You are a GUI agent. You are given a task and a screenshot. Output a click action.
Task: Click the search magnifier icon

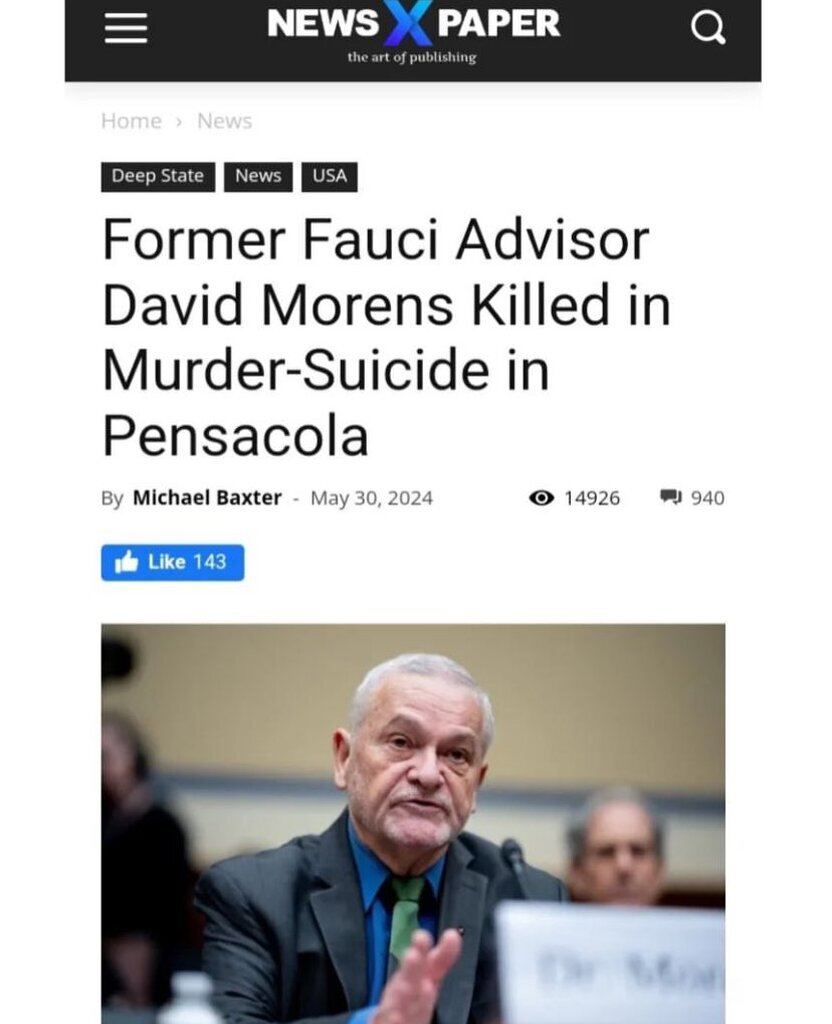click(x=708, y=29)
